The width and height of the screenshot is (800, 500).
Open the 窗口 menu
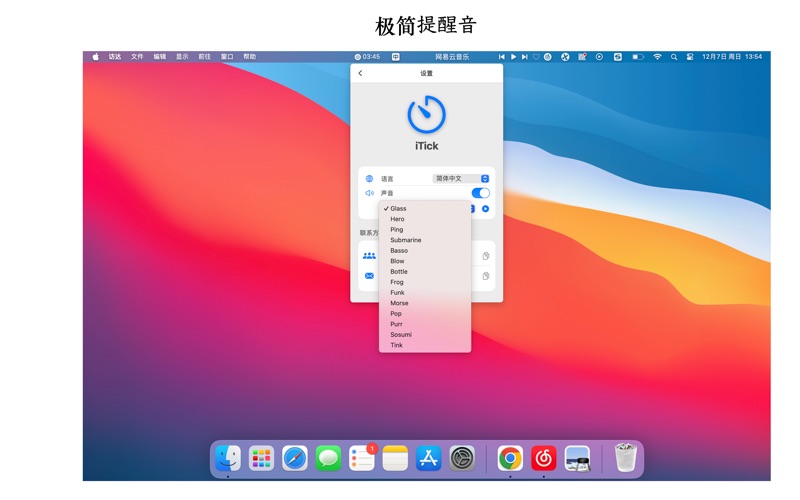[227, 57]
